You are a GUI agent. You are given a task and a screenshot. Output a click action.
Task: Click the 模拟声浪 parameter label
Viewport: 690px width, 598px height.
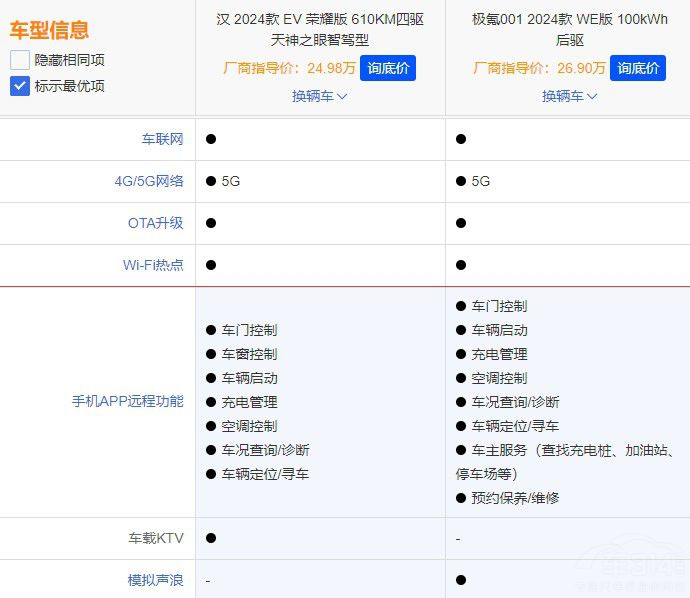155,580
